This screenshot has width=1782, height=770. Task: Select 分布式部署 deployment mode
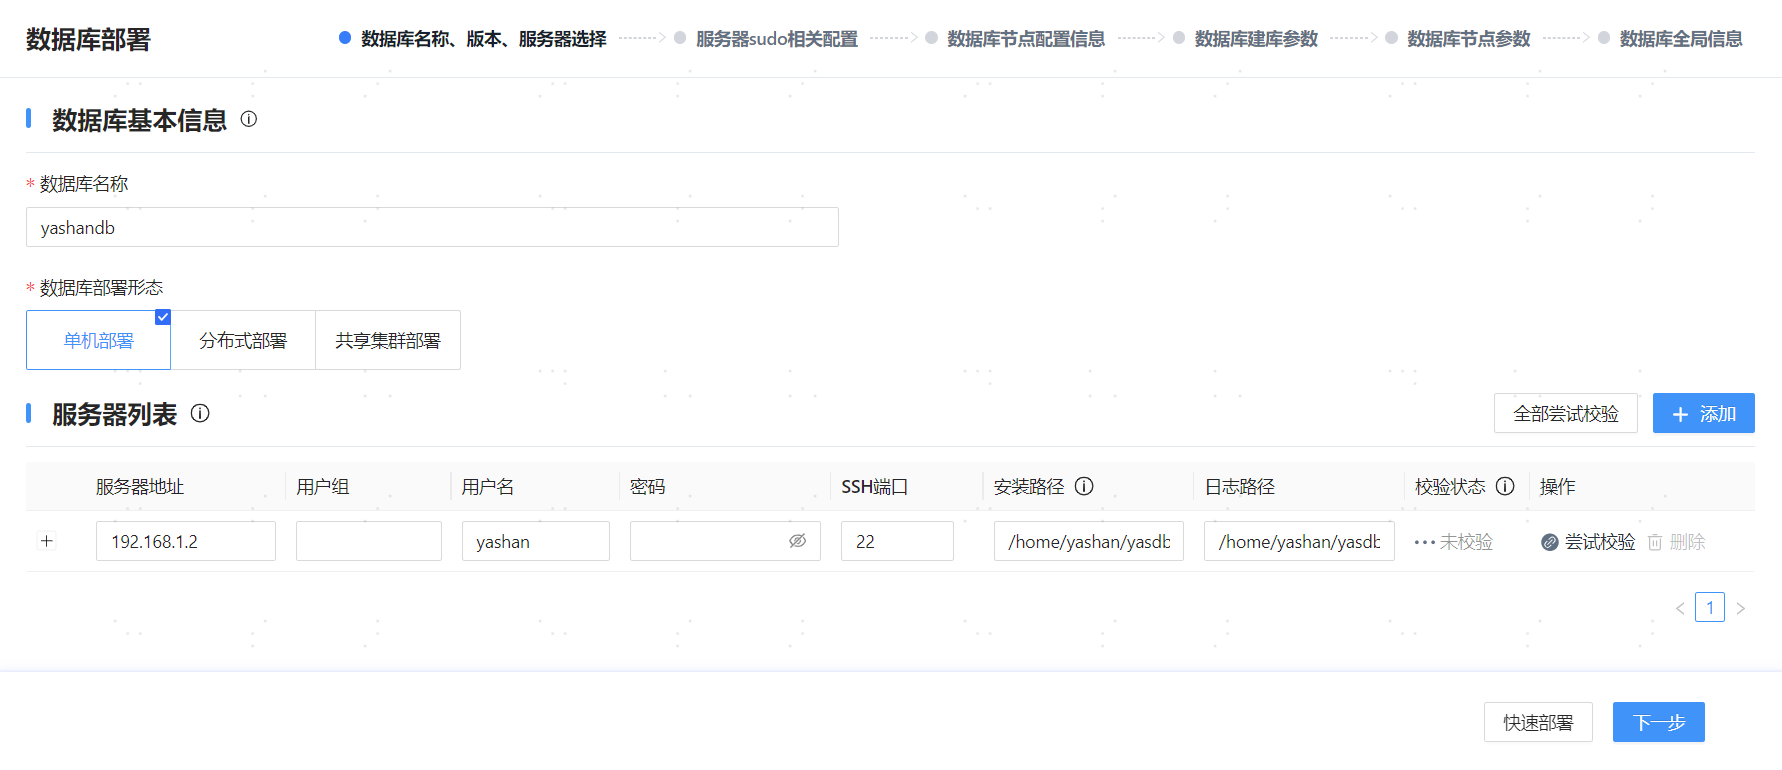pos(243,340)
